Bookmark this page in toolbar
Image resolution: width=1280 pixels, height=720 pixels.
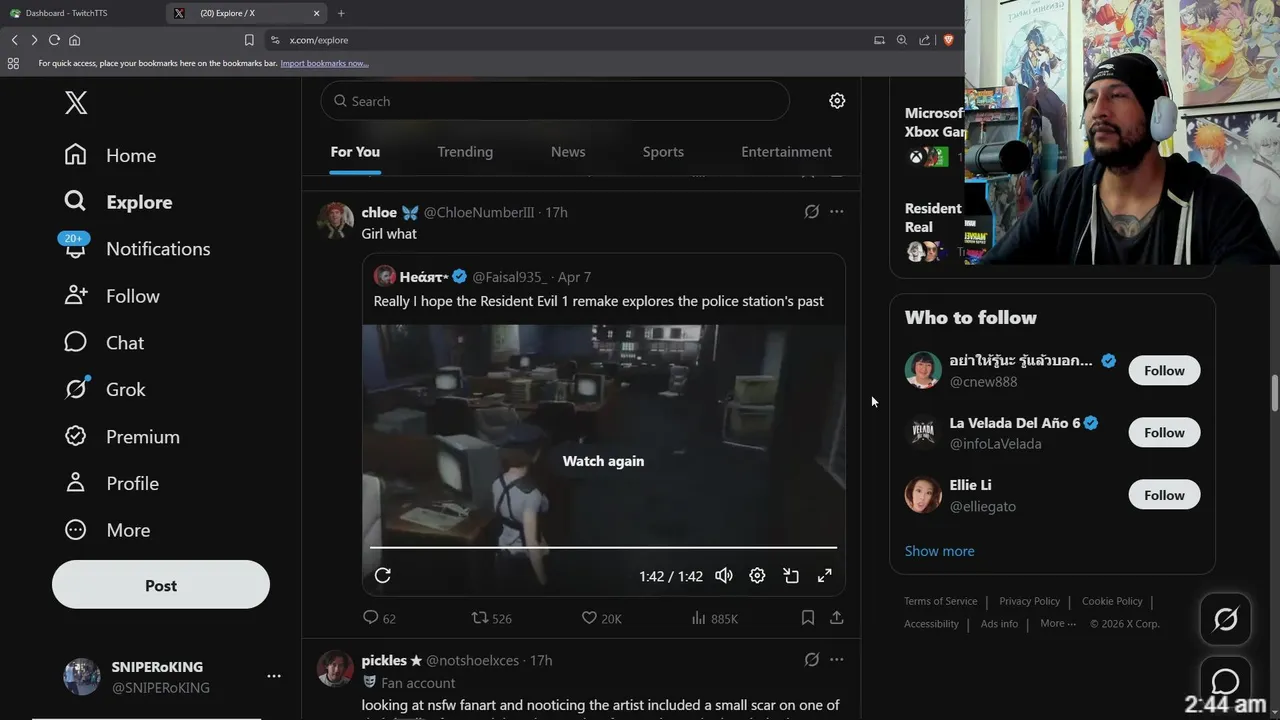pyautogui.click(x=249, y=40)
